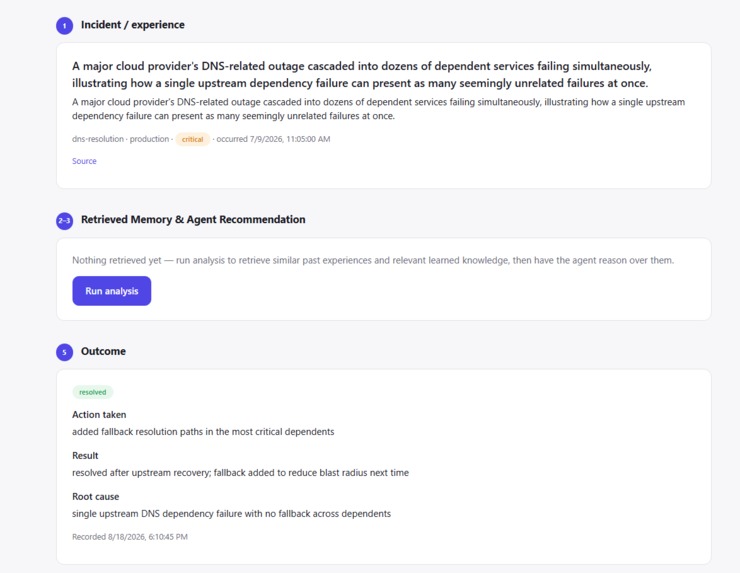Screen dimensions: 740x573
Task: Select the Incident / experience heading
Action: [x=133, y=25]
